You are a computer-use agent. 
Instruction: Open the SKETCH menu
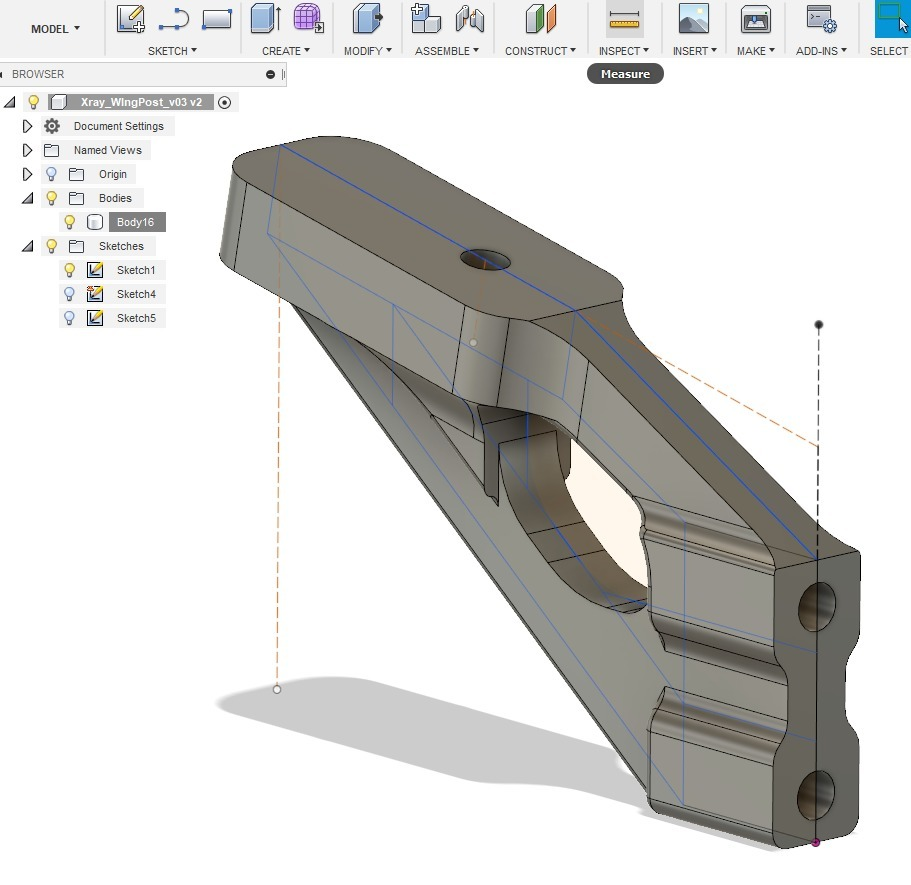point(171,50)
